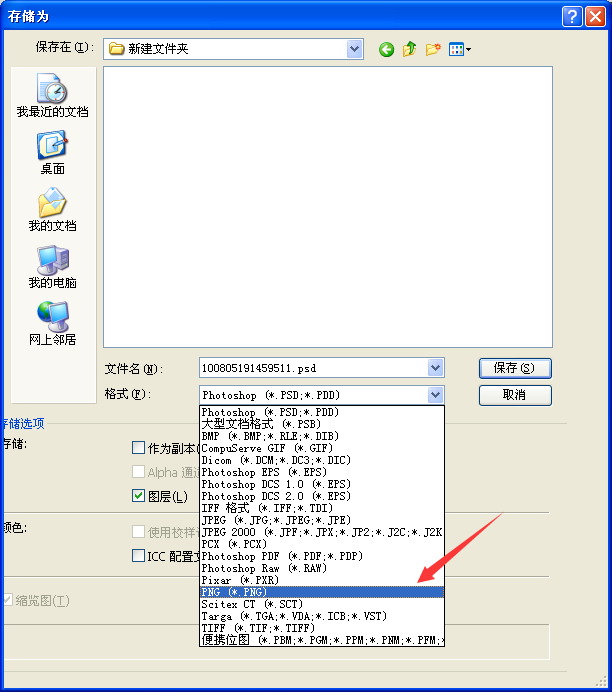Open 我最近的文档 in the sidebar
612x692 pixels.
(x=52, y=96)
